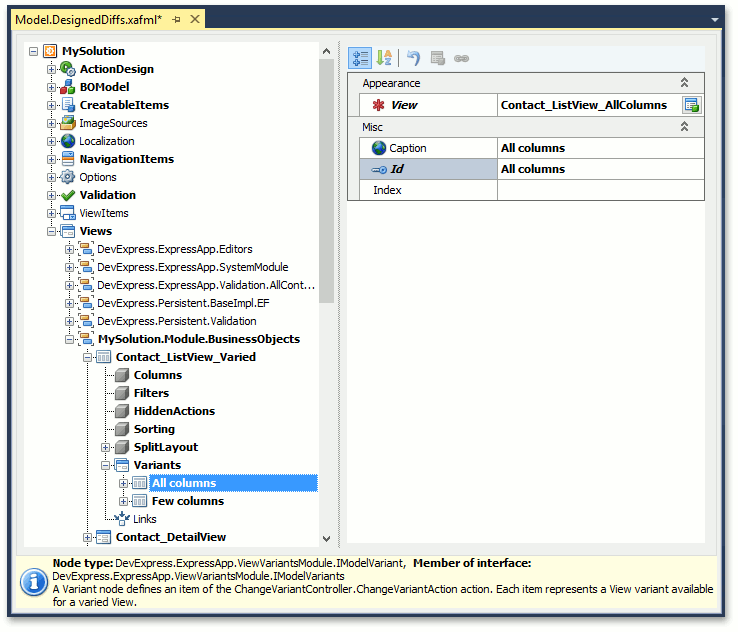Click the undo/reset differences toolbar icon
Viewport: 738px width, 632px height.
[413, 58]
